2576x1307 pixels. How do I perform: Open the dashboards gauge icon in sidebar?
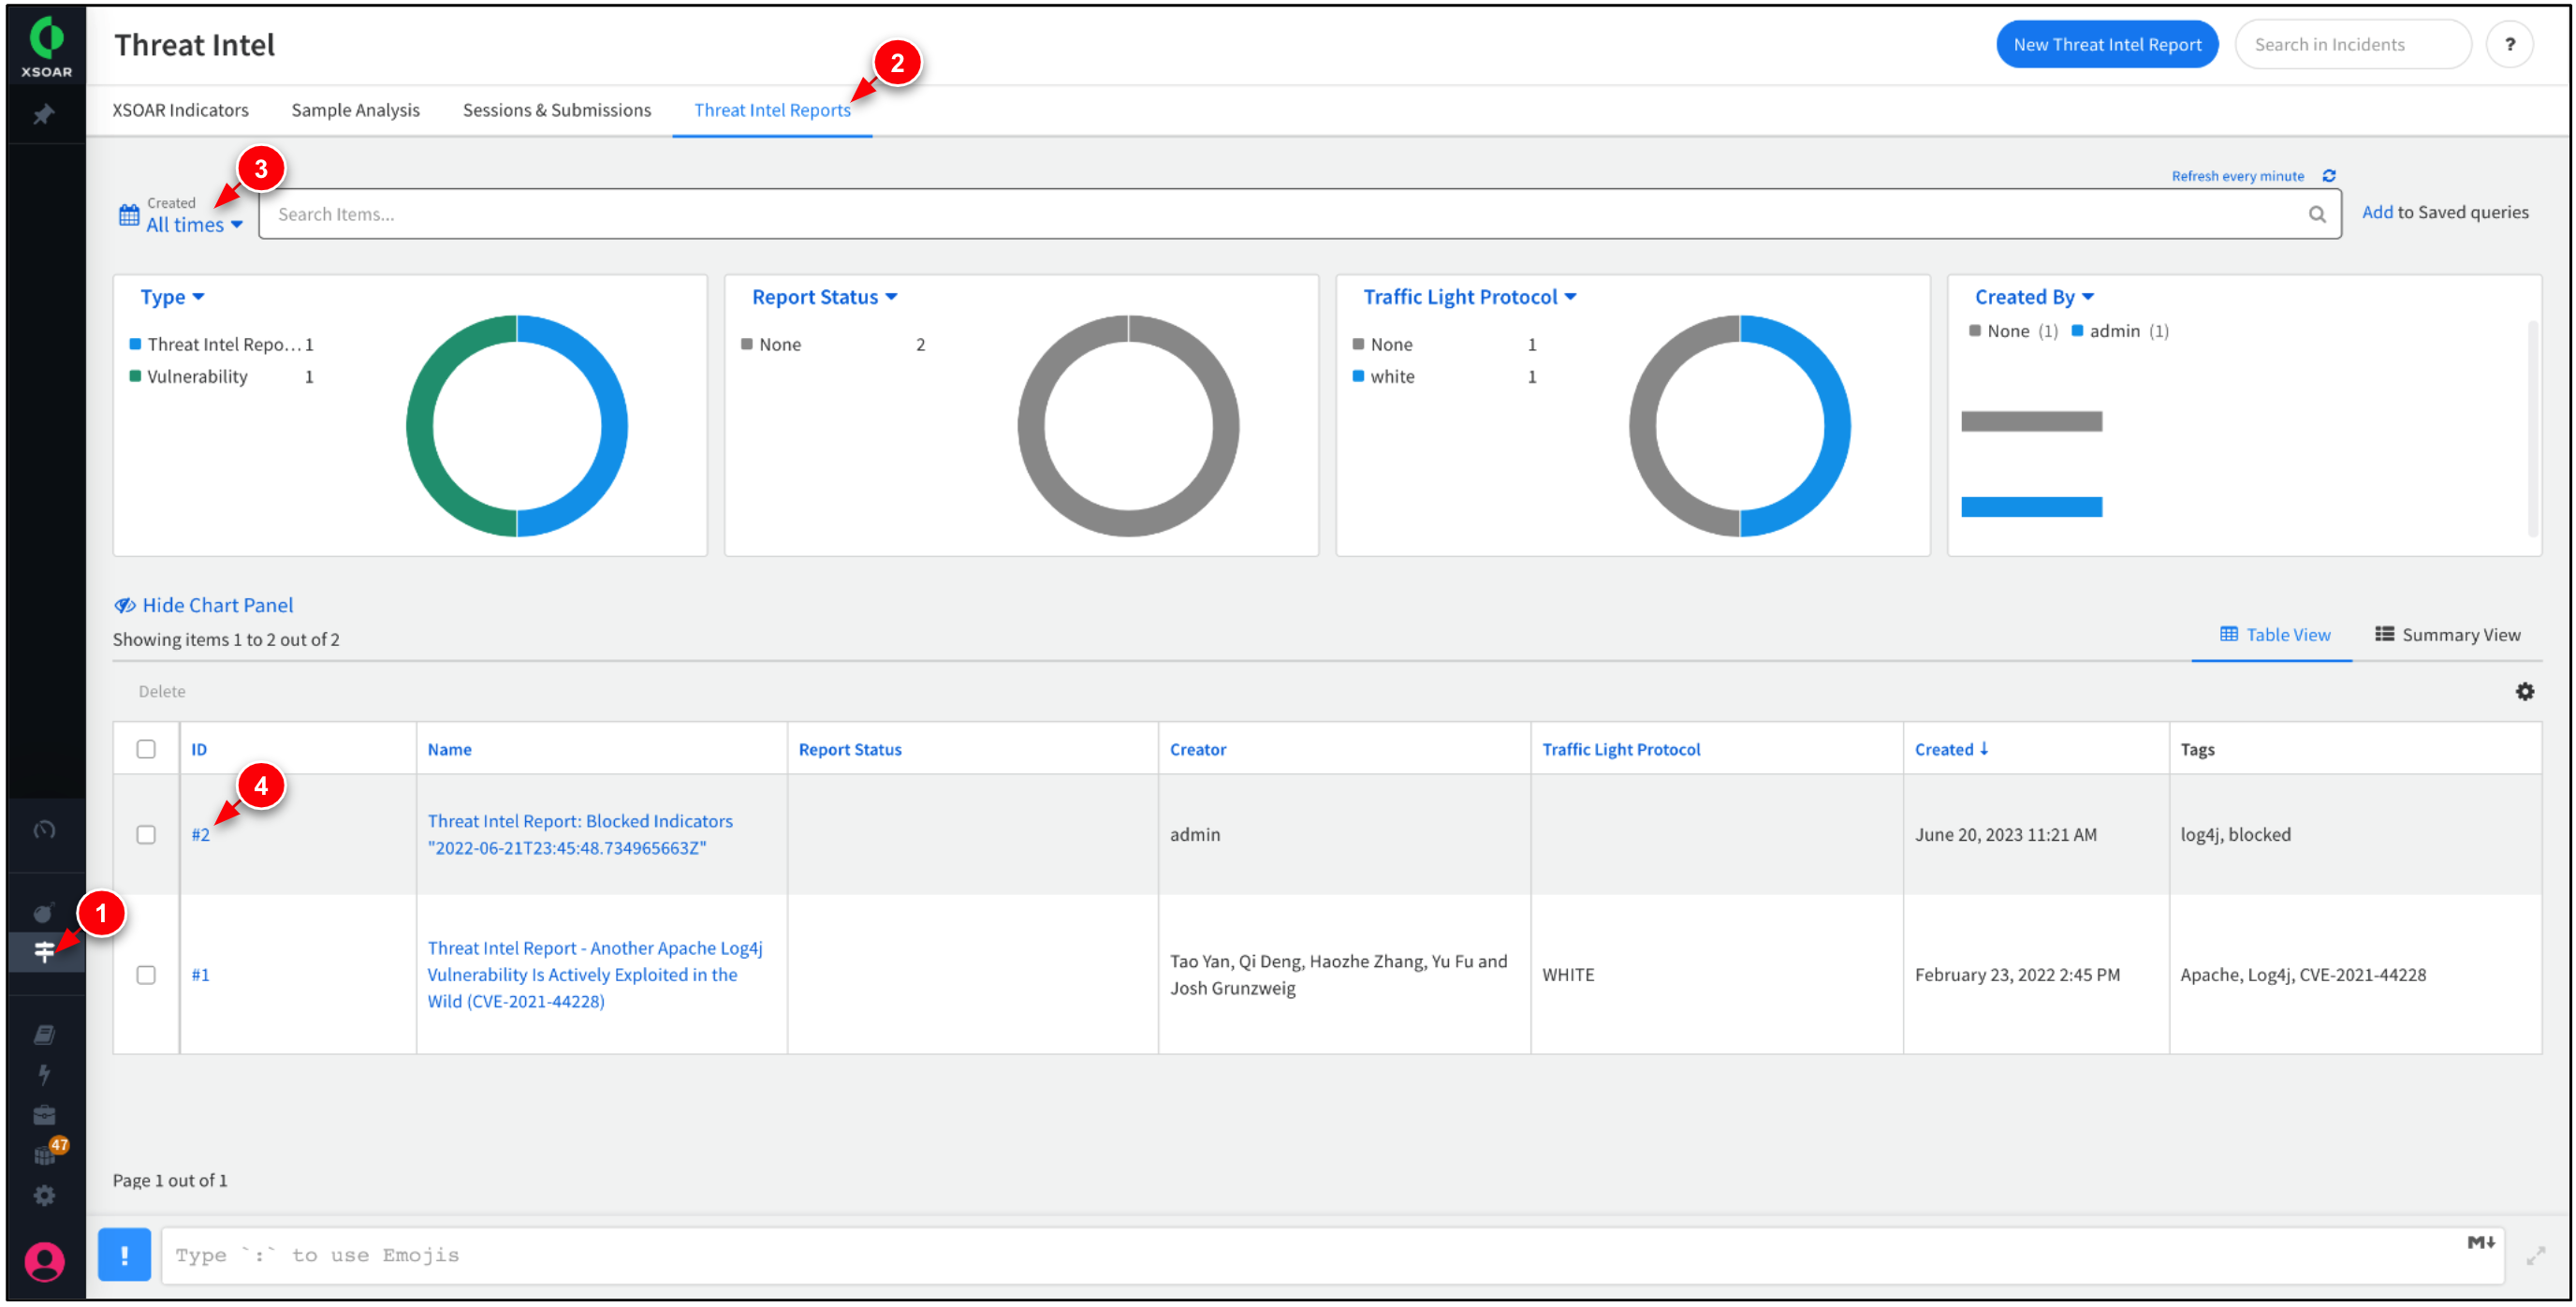point(44,830)
